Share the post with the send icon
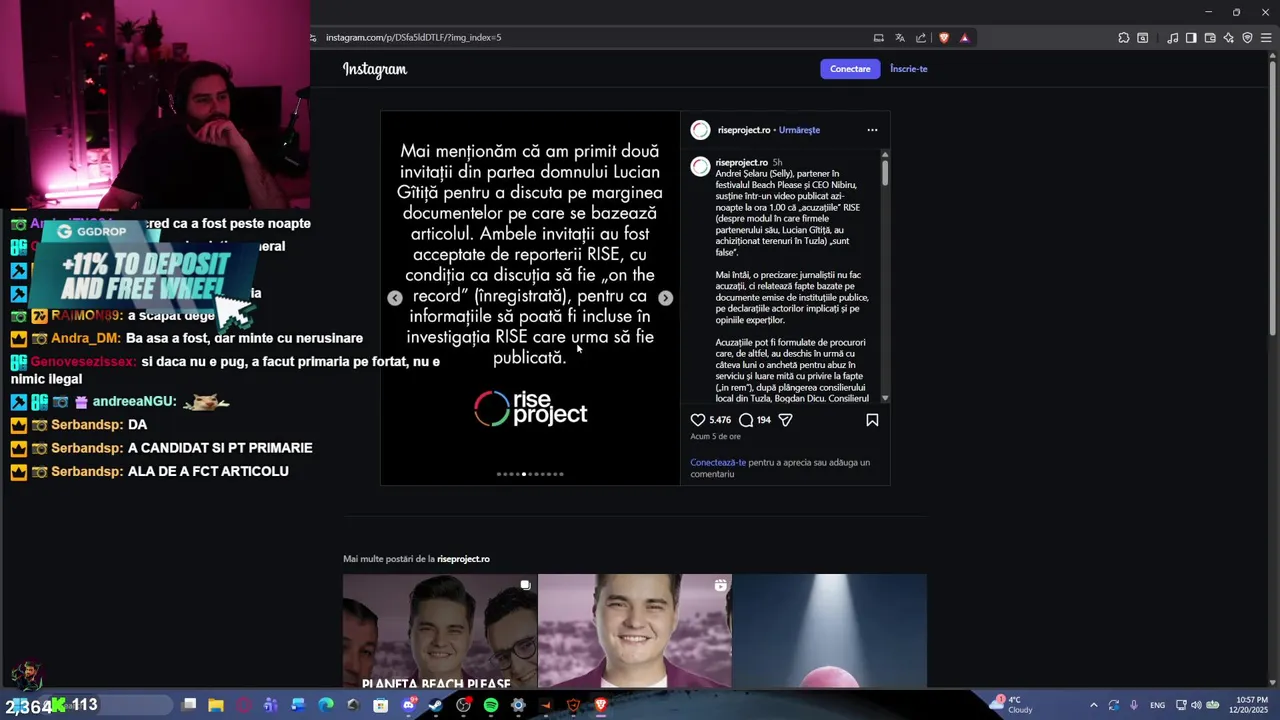1280x720 pixels. pos(785,420)
